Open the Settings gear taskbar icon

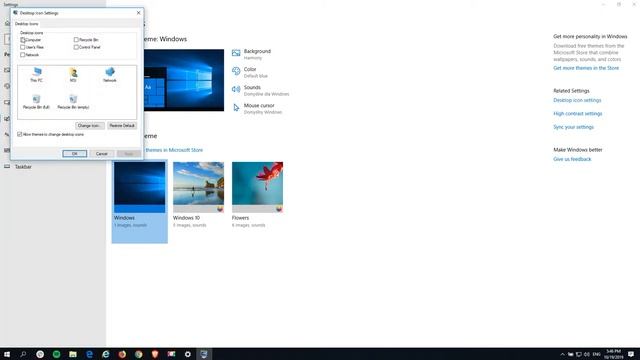pos(188,354)
